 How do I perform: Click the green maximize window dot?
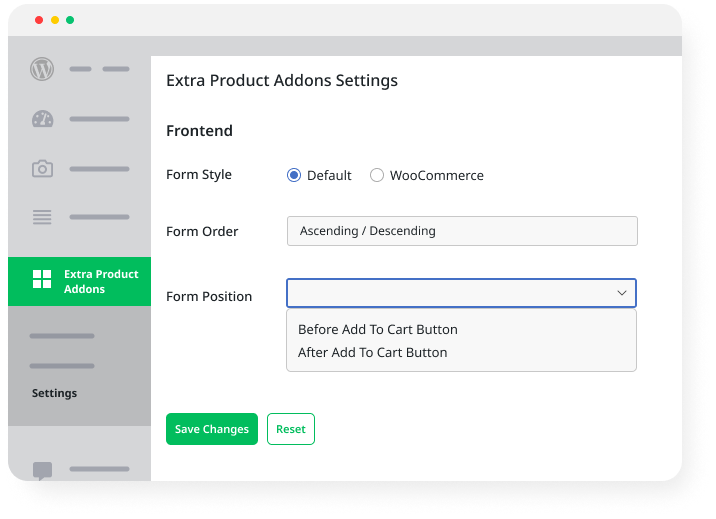70,20
